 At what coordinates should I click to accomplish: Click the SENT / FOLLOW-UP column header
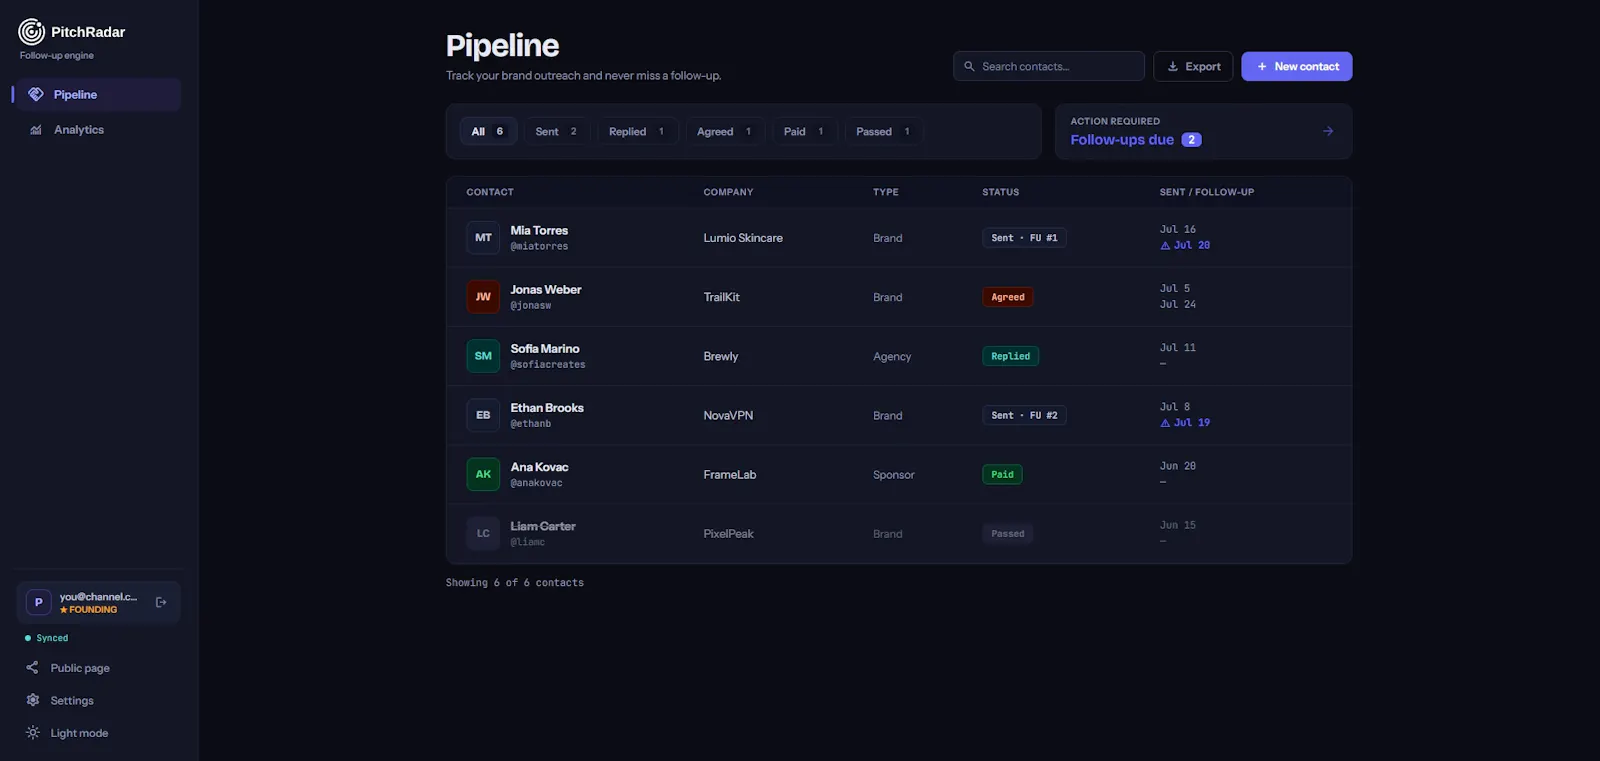click(x=1206, y=192)
